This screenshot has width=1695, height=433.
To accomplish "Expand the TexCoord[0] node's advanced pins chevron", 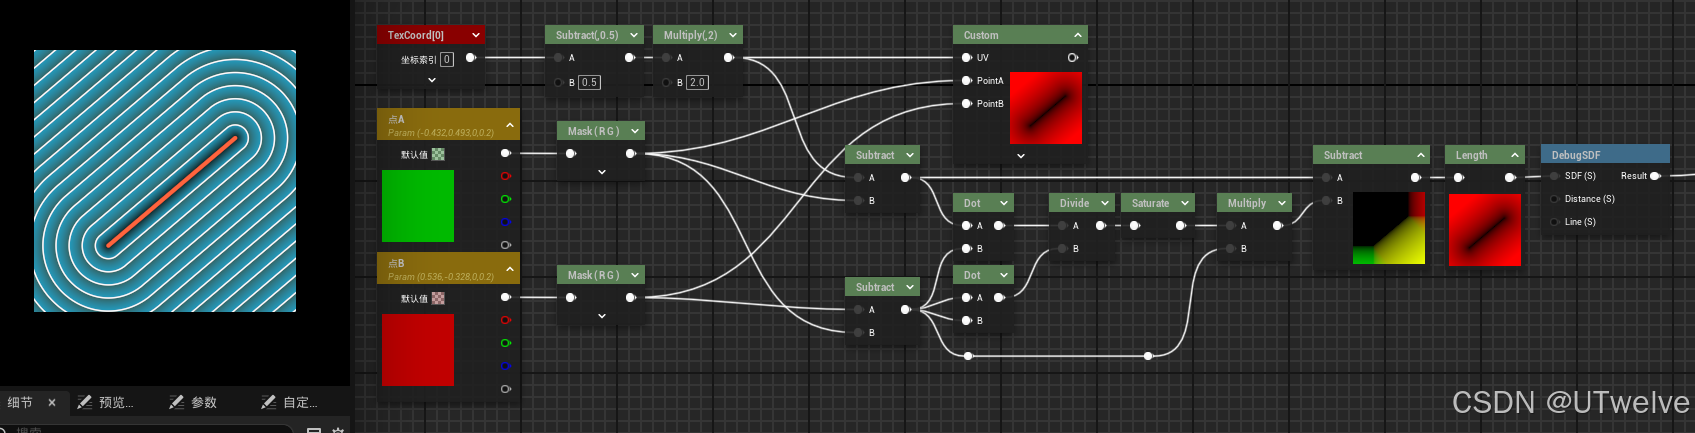I will pyautogui.click(x=432, y=80).
